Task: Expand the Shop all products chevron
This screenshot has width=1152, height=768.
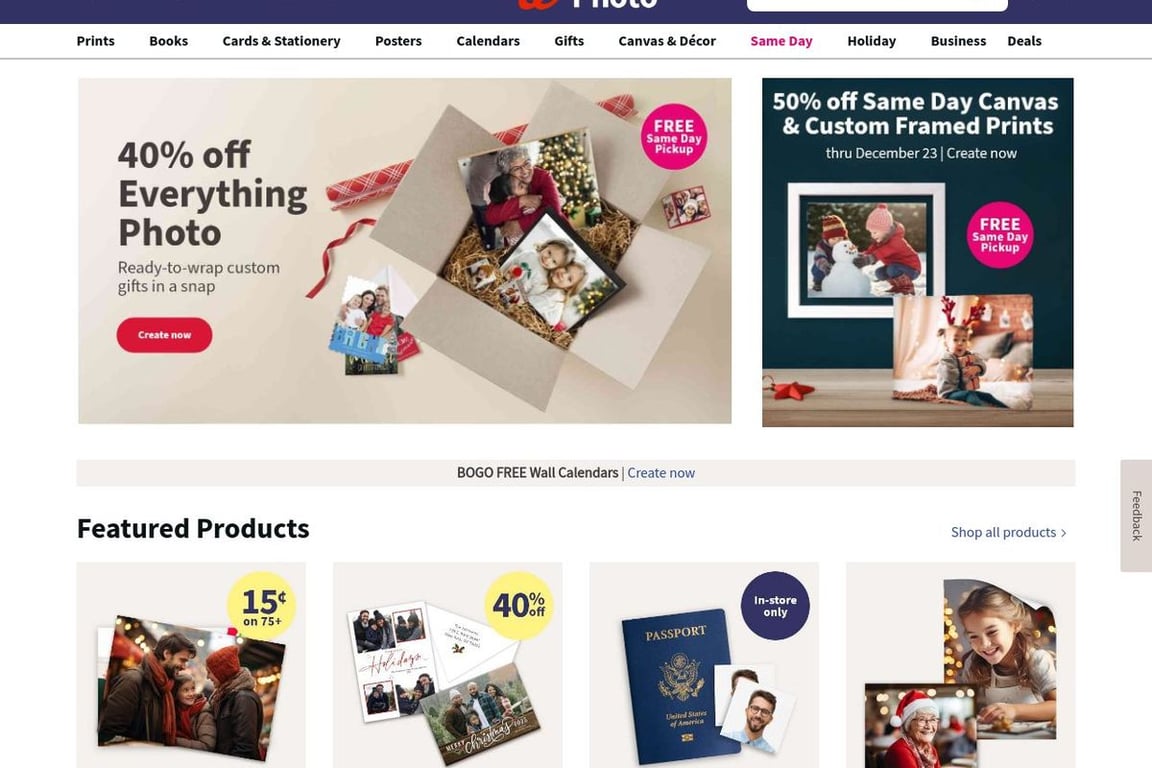Action: click(x=1063, y=533)
